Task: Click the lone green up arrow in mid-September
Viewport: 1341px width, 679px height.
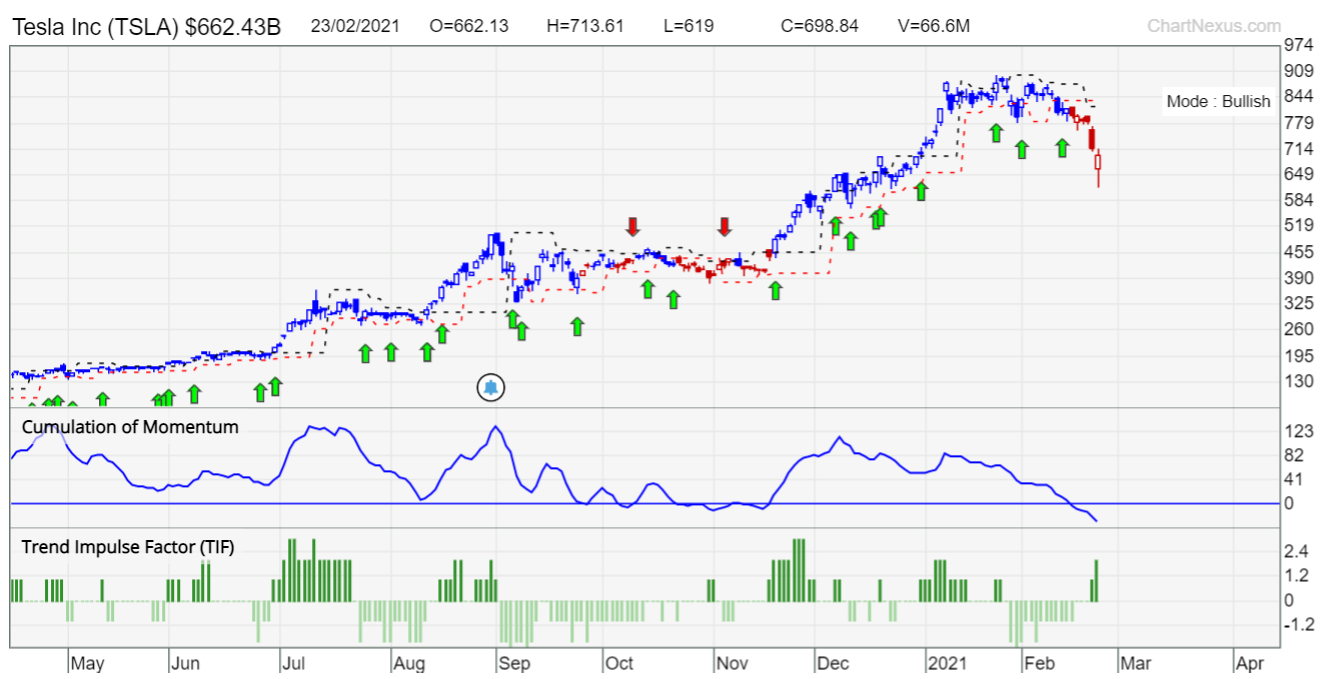Action: point(577,325)
